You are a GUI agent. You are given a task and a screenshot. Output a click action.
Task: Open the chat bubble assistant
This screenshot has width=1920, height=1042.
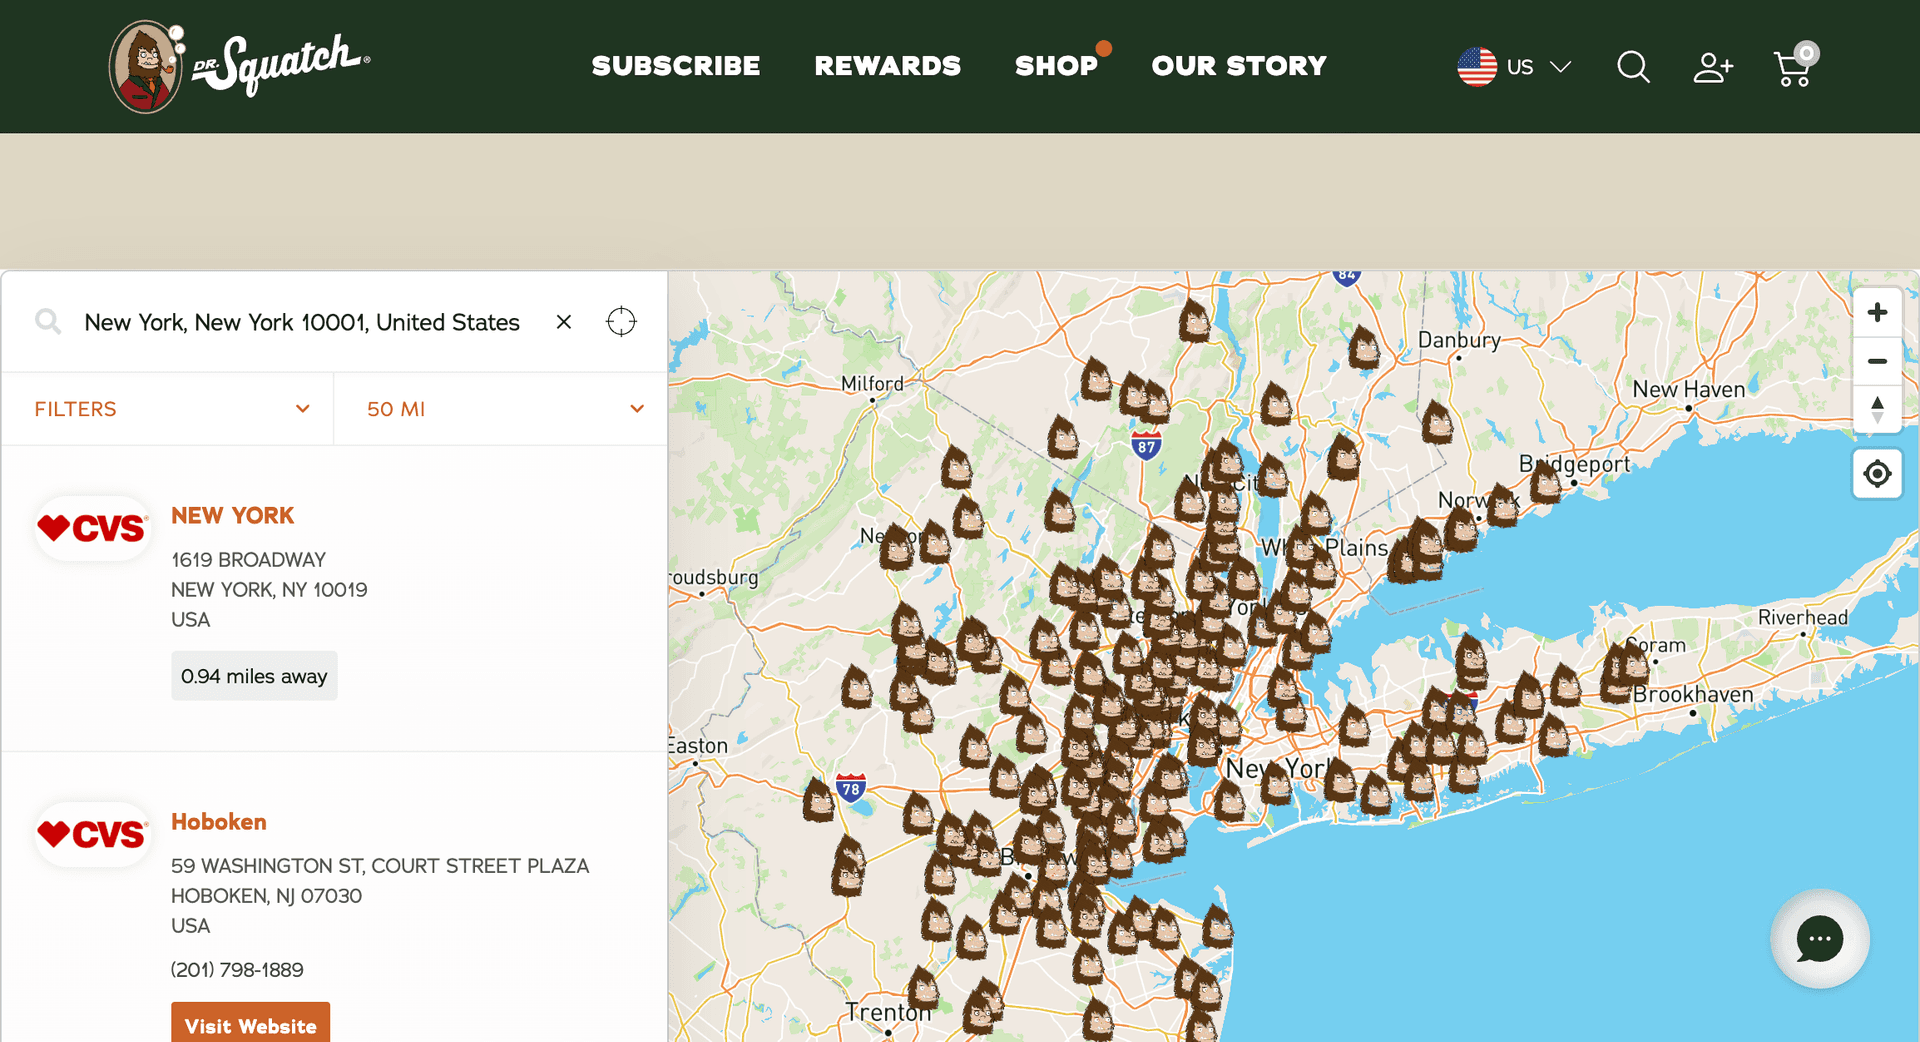(1820, 938)
